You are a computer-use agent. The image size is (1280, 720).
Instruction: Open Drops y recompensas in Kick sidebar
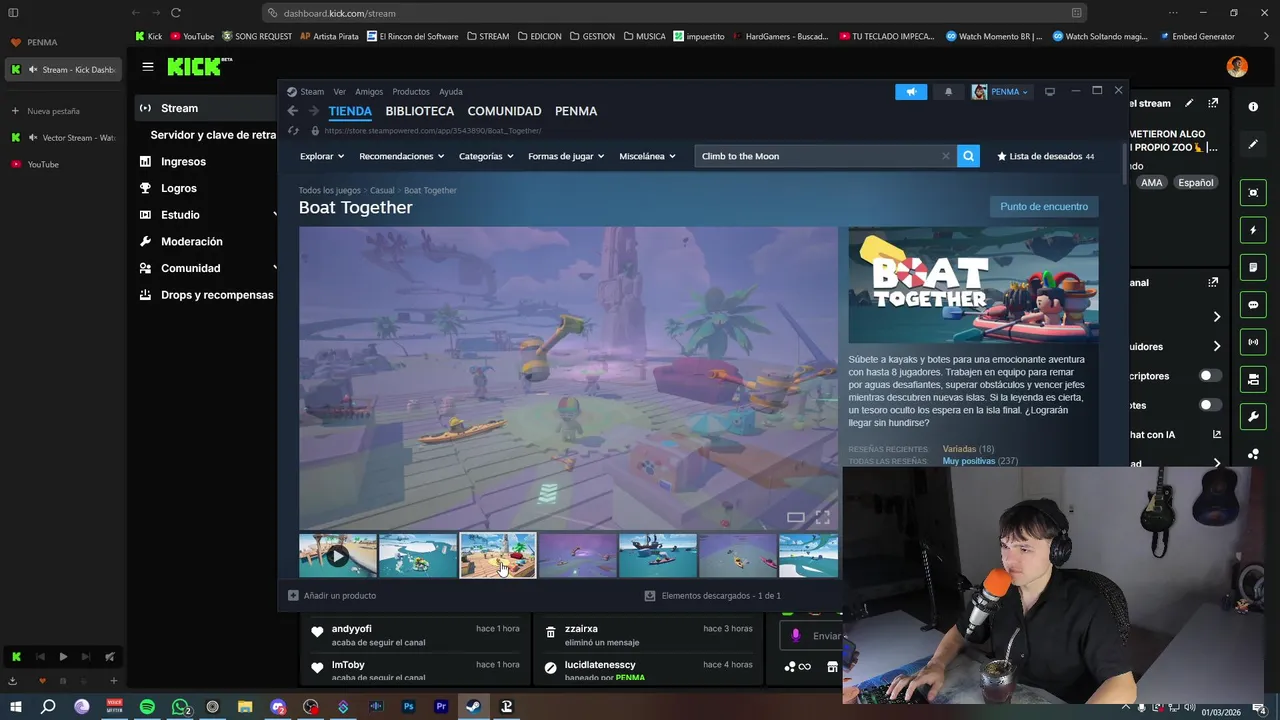(217, 295)
